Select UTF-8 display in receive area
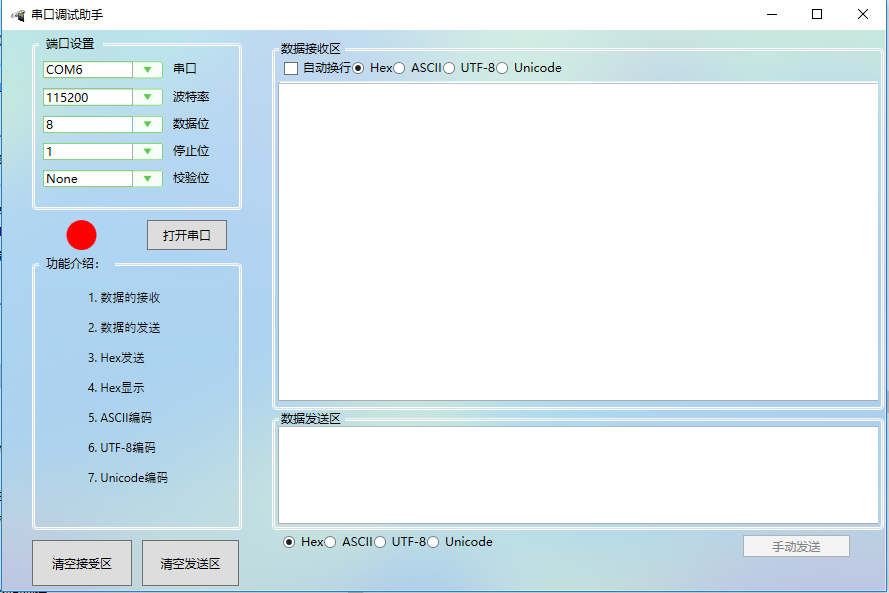Screen dimensions: 889x593 [x=449, y=69]
